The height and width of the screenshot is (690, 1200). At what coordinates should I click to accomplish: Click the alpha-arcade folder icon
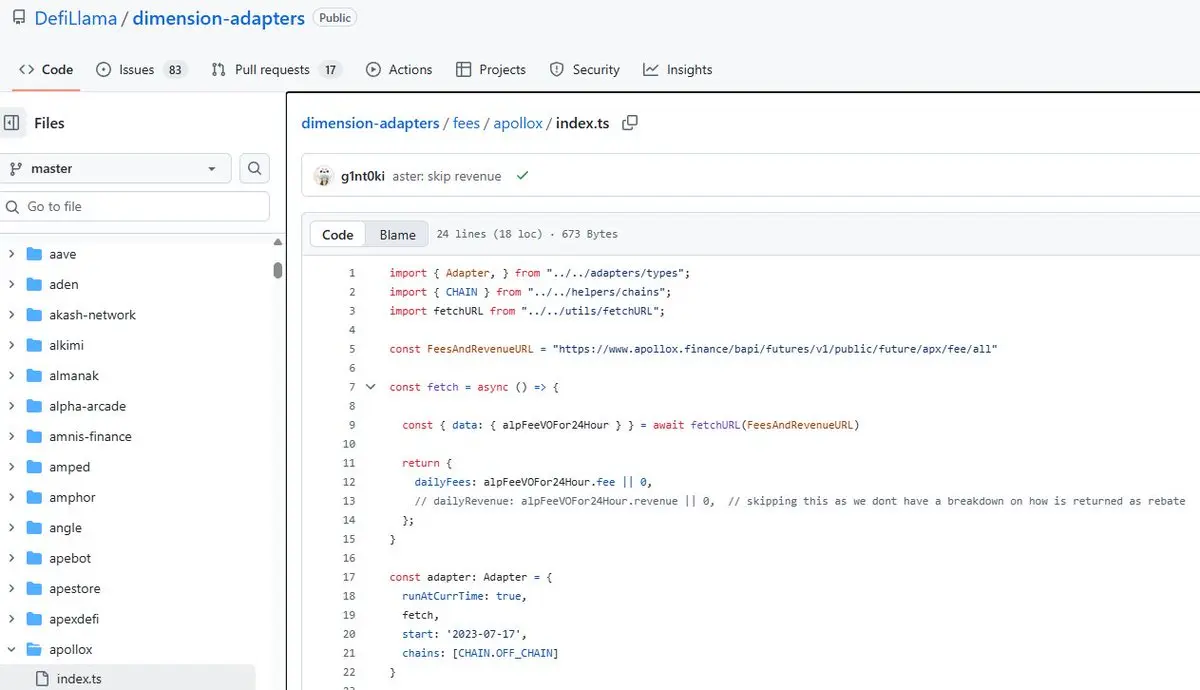(x=34, y=406)
